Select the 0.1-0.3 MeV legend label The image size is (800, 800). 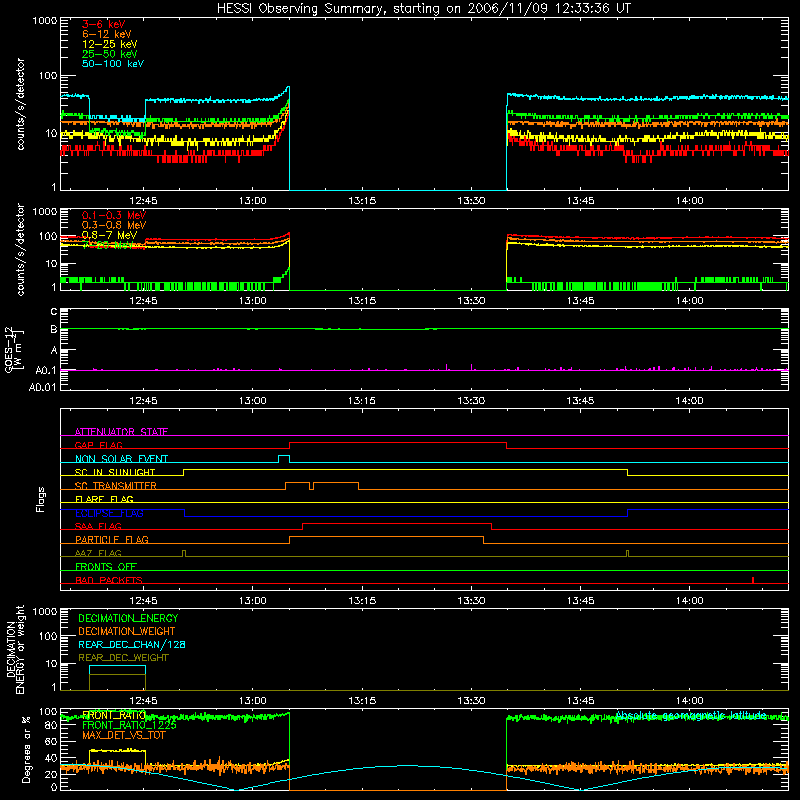tap(114, 215)
